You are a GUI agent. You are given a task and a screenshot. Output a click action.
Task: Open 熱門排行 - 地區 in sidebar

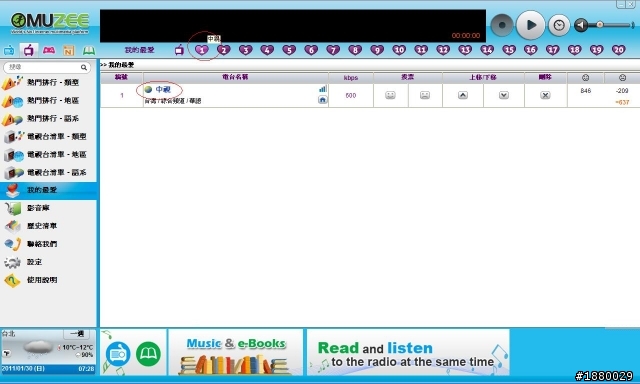point(48,100)
